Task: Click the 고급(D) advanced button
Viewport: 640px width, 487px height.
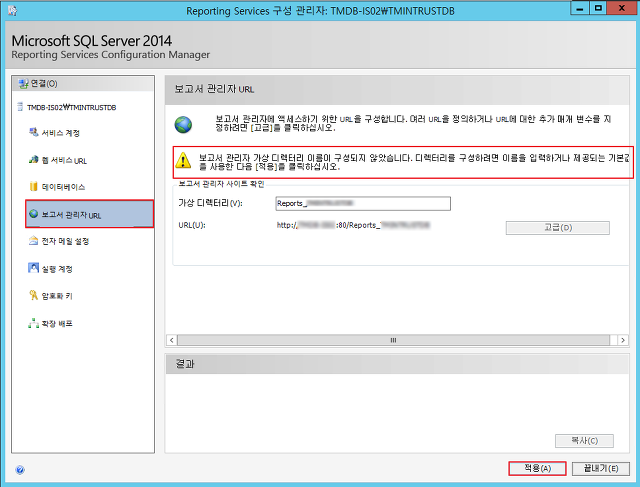Action: tap(558, 228)
